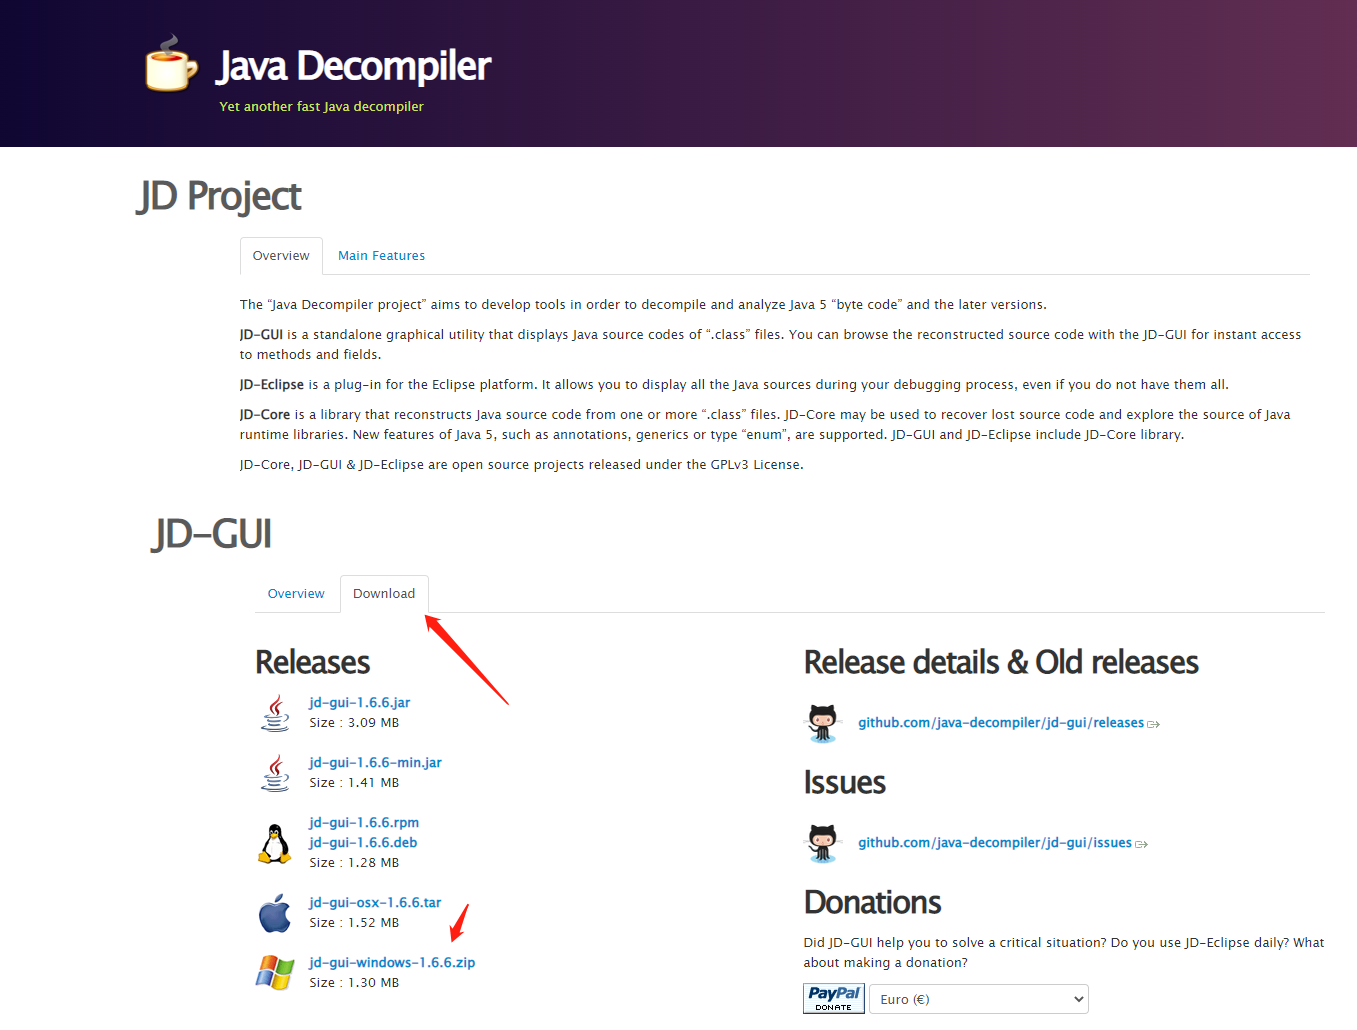Download jd-gui-osx-1.6.6.tar
The width and height of the screenshot is (1357, 1030).
point(374,902)
